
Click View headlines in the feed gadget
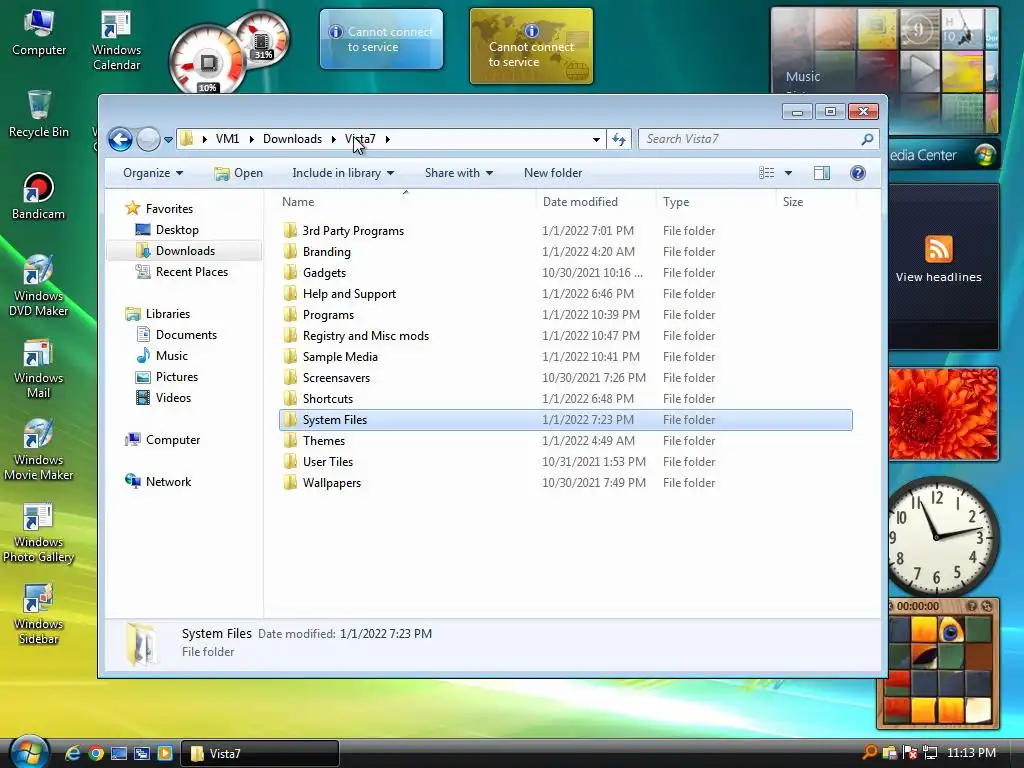[938, 277]
